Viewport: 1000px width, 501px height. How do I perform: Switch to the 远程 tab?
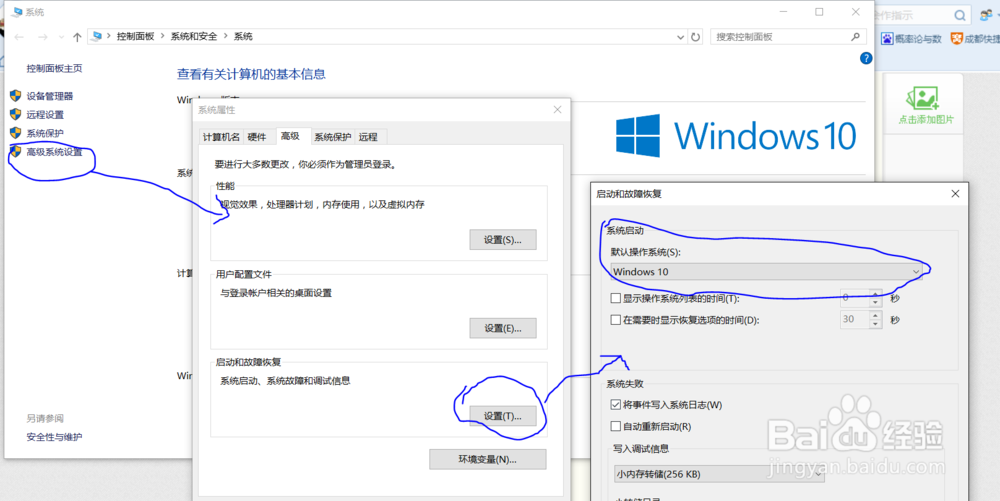click(368, 136)
